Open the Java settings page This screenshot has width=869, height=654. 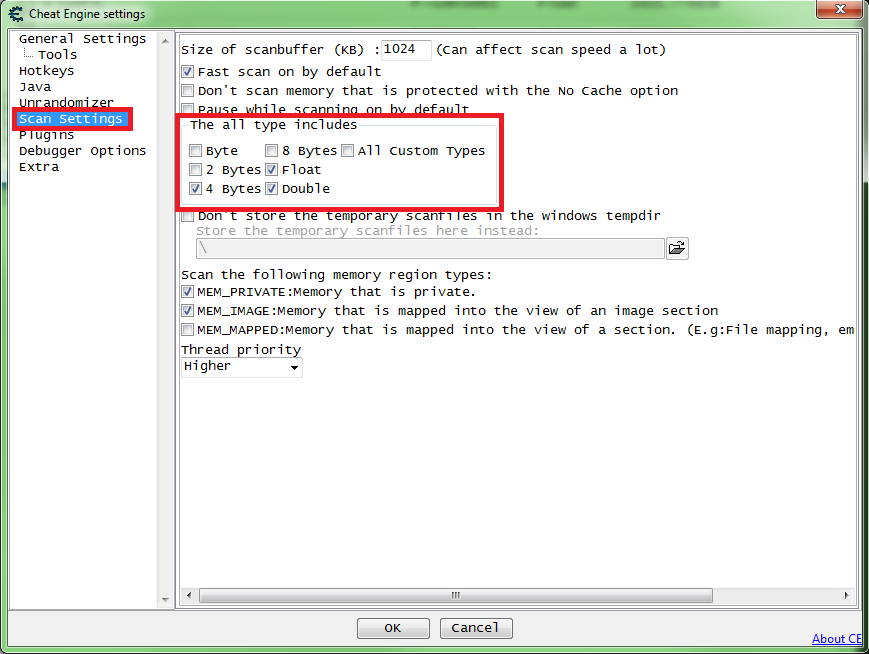[x=35, y=87]
